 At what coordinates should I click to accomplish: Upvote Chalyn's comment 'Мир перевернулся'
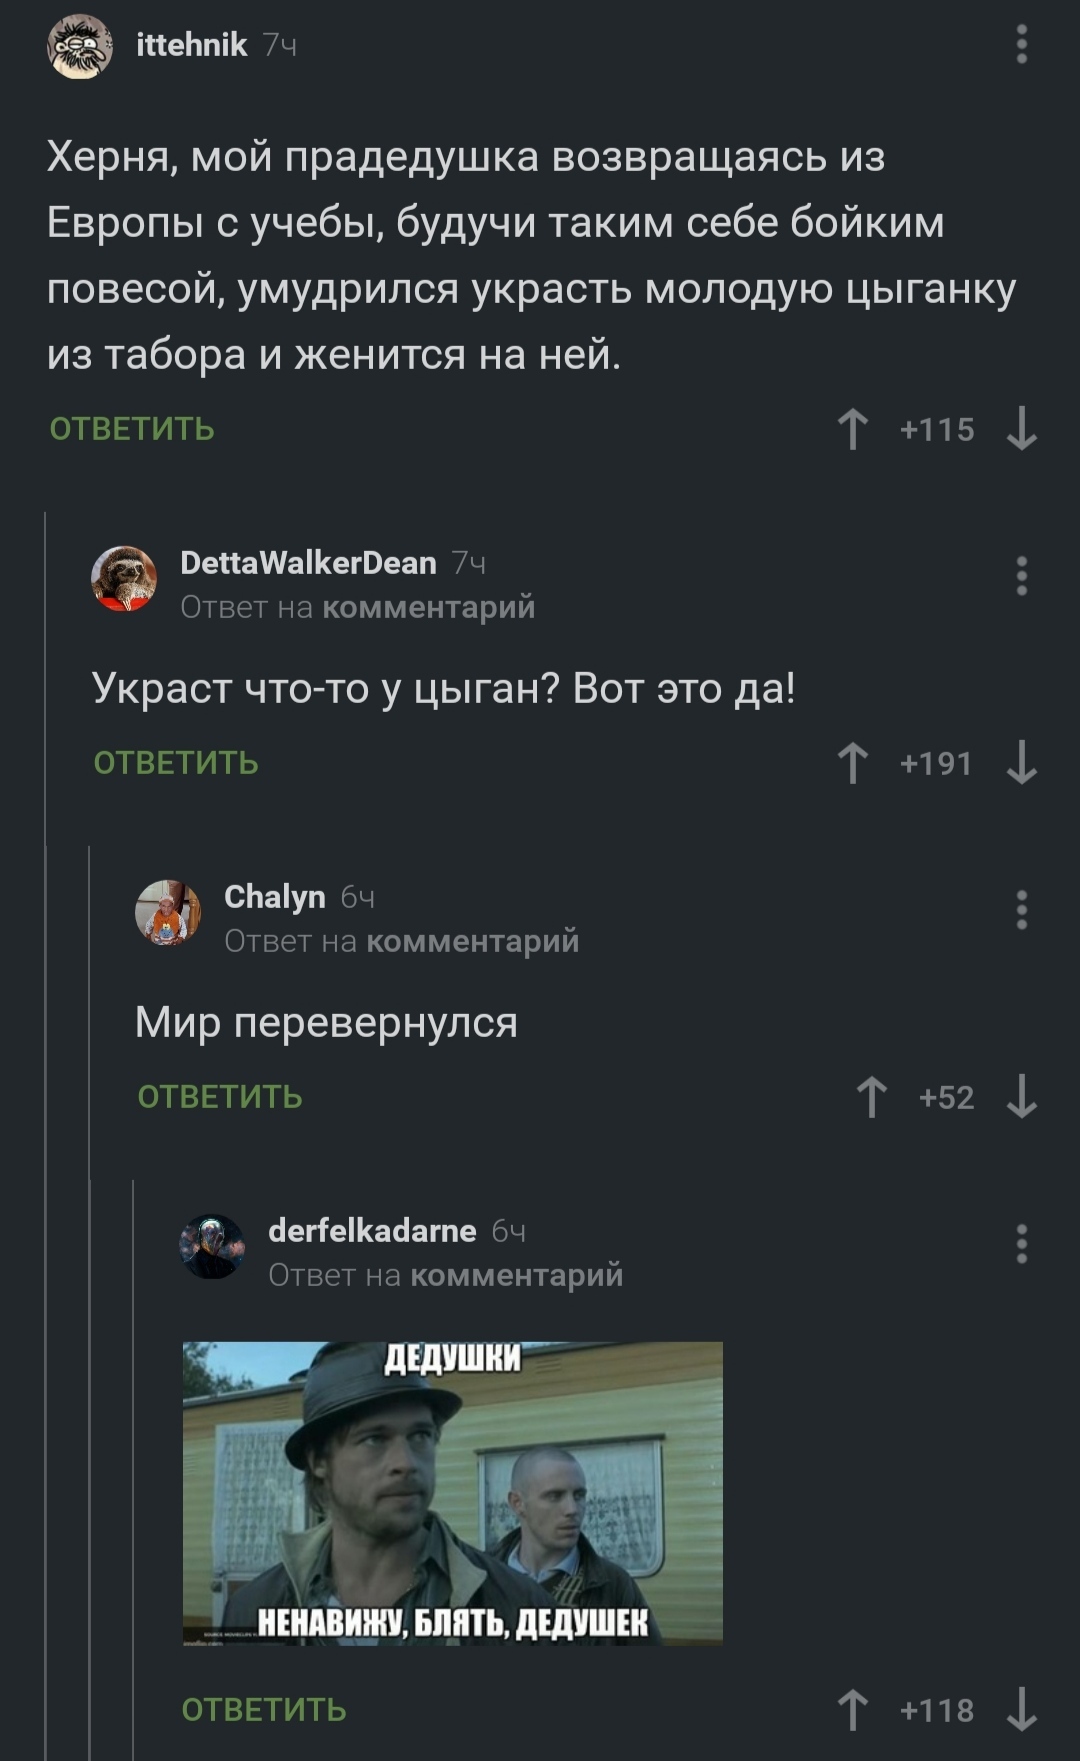871,1097
